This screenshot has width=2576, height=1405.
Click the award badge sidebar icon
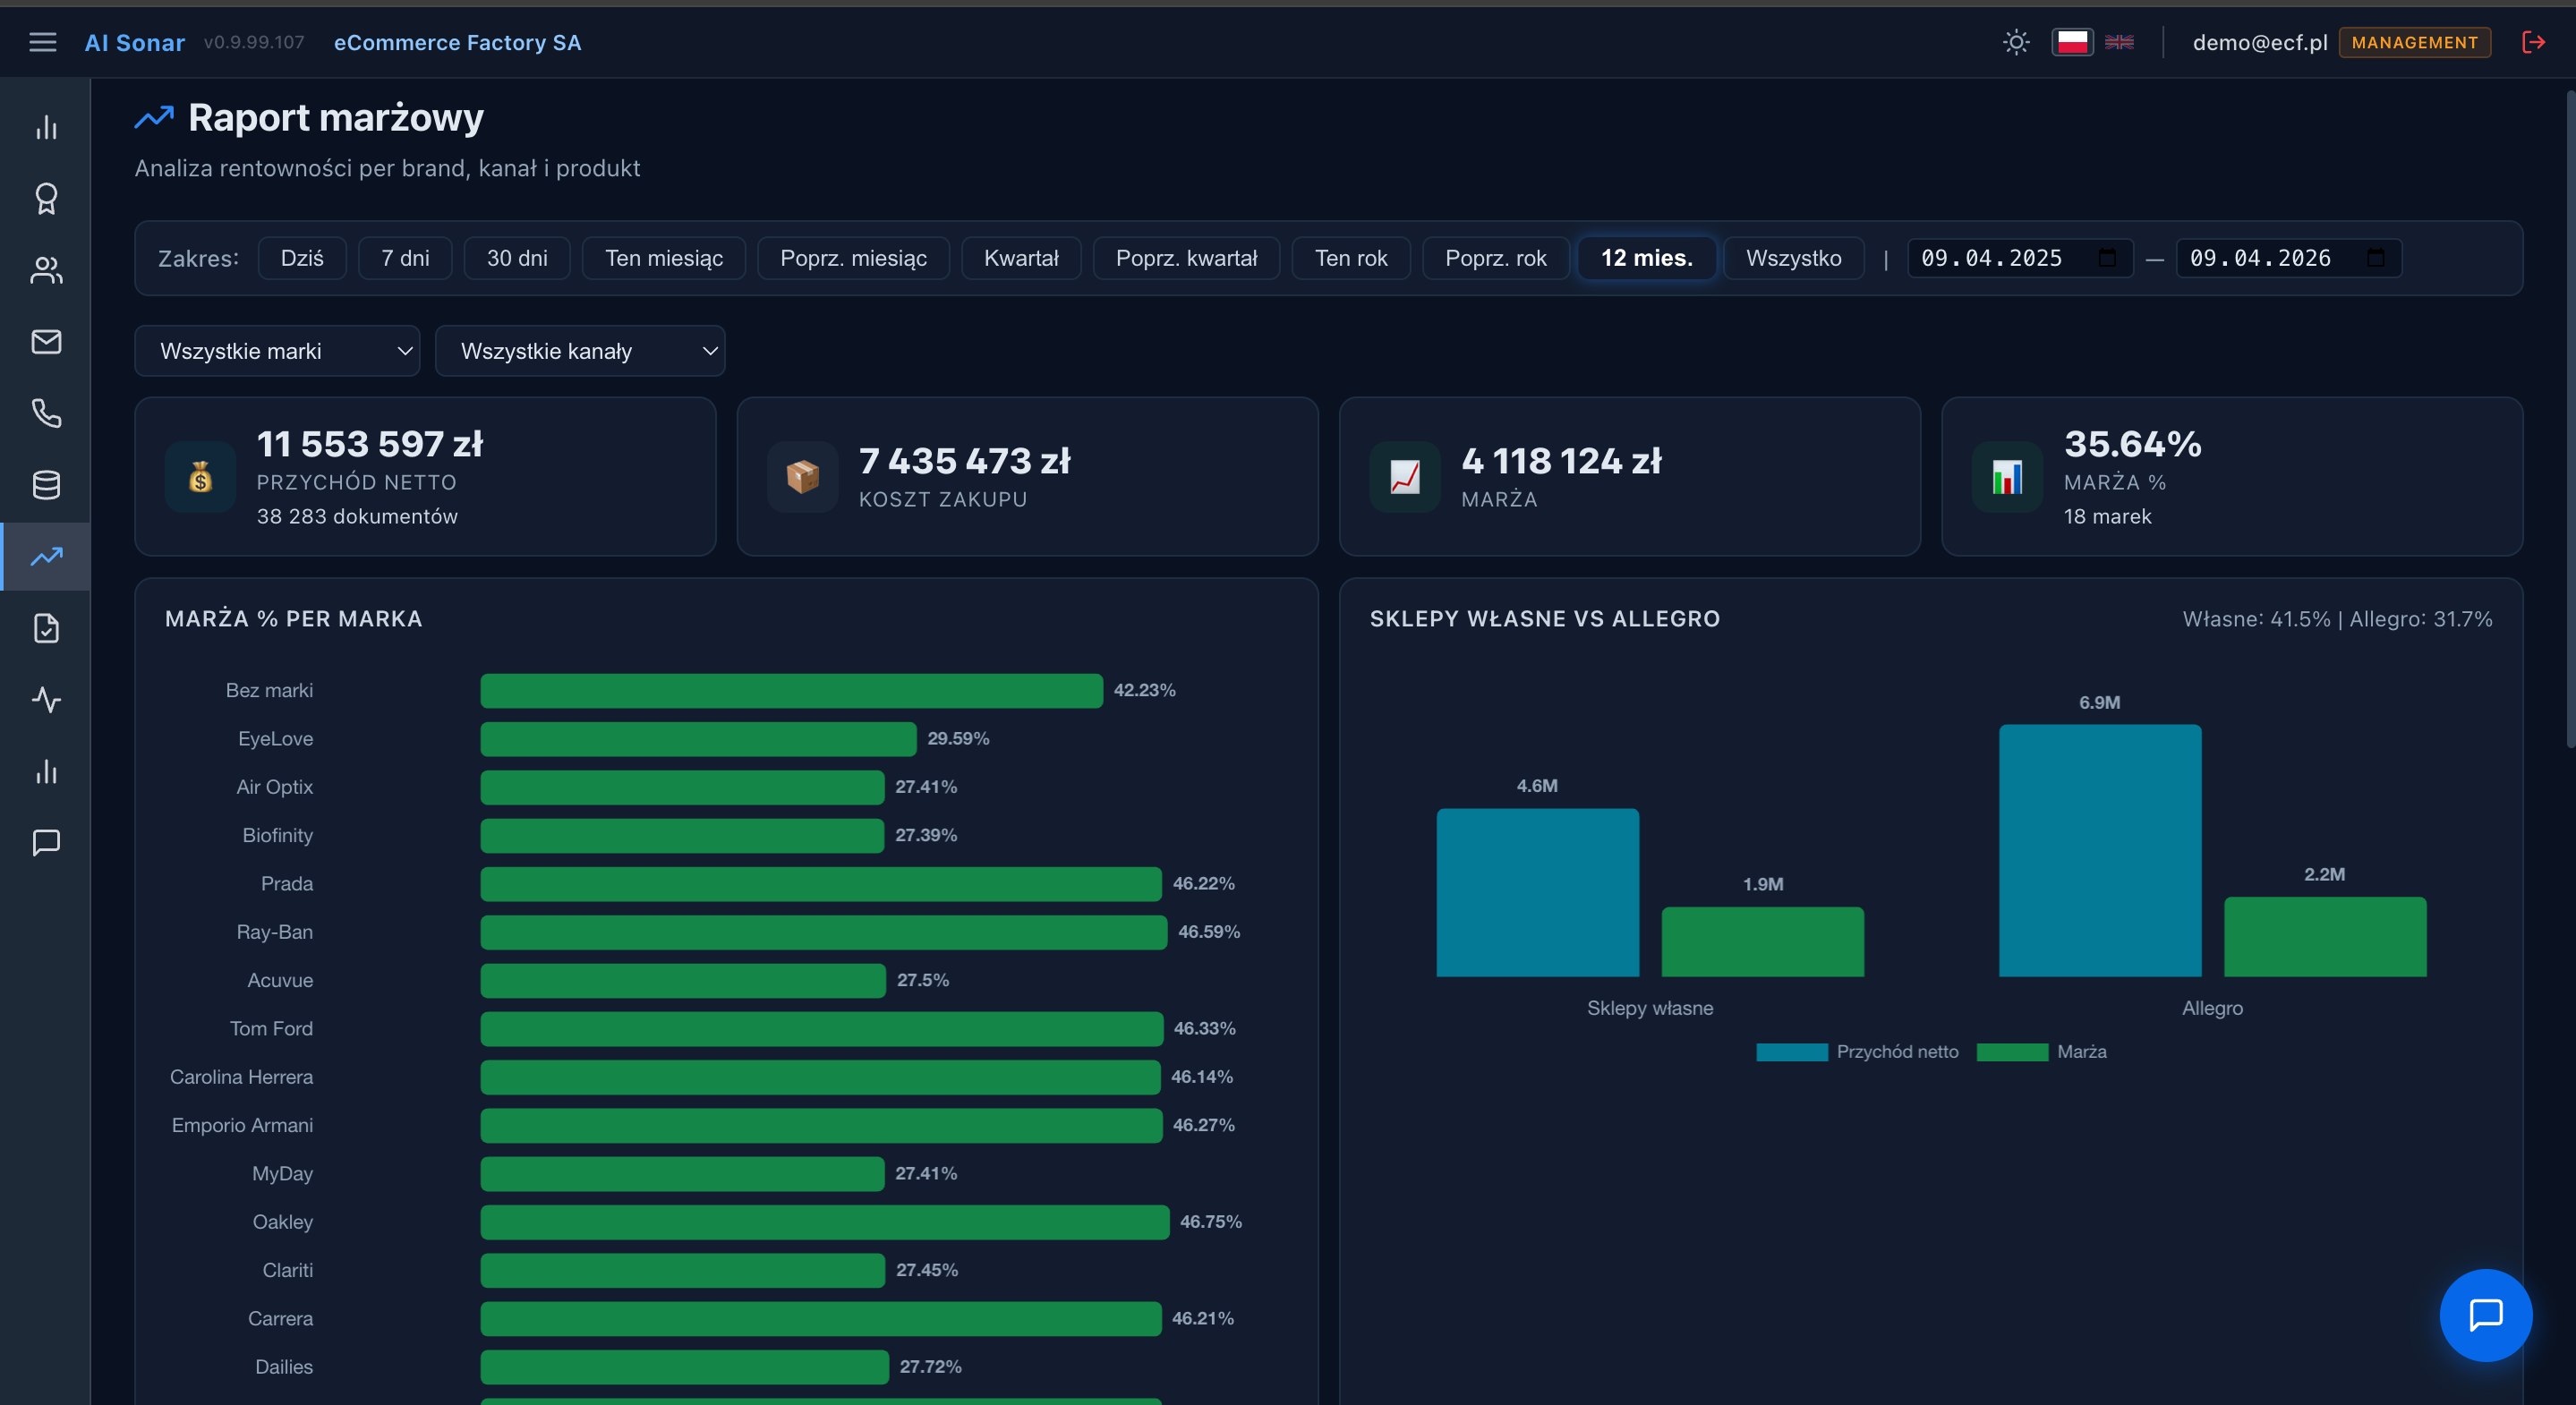point(46,198)
